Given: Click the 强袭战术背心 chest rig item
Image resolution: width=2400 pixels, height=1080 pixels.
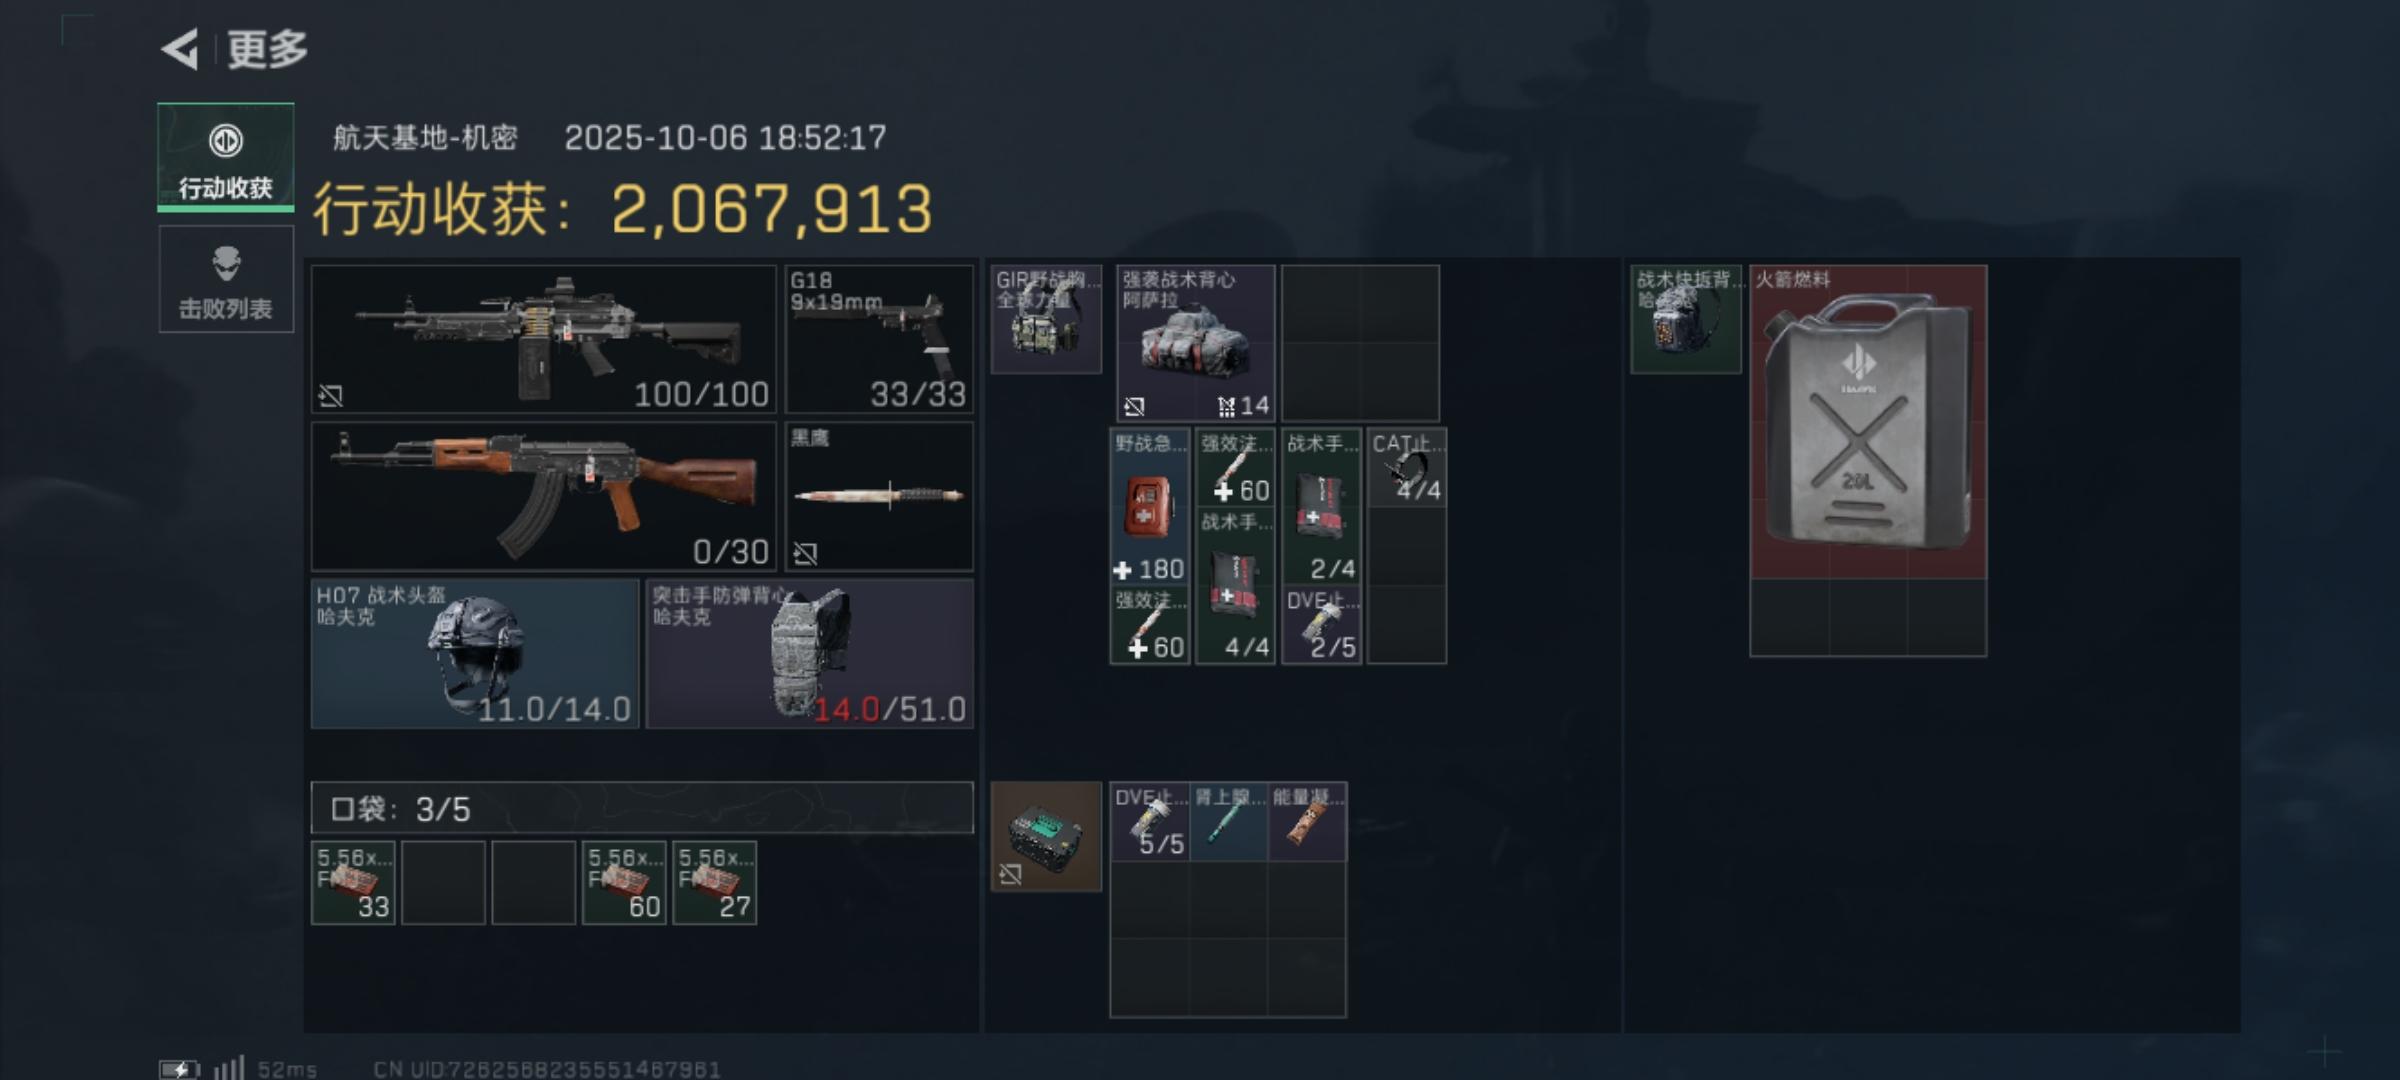Looking at the screenshot, I should (1196, 343).
